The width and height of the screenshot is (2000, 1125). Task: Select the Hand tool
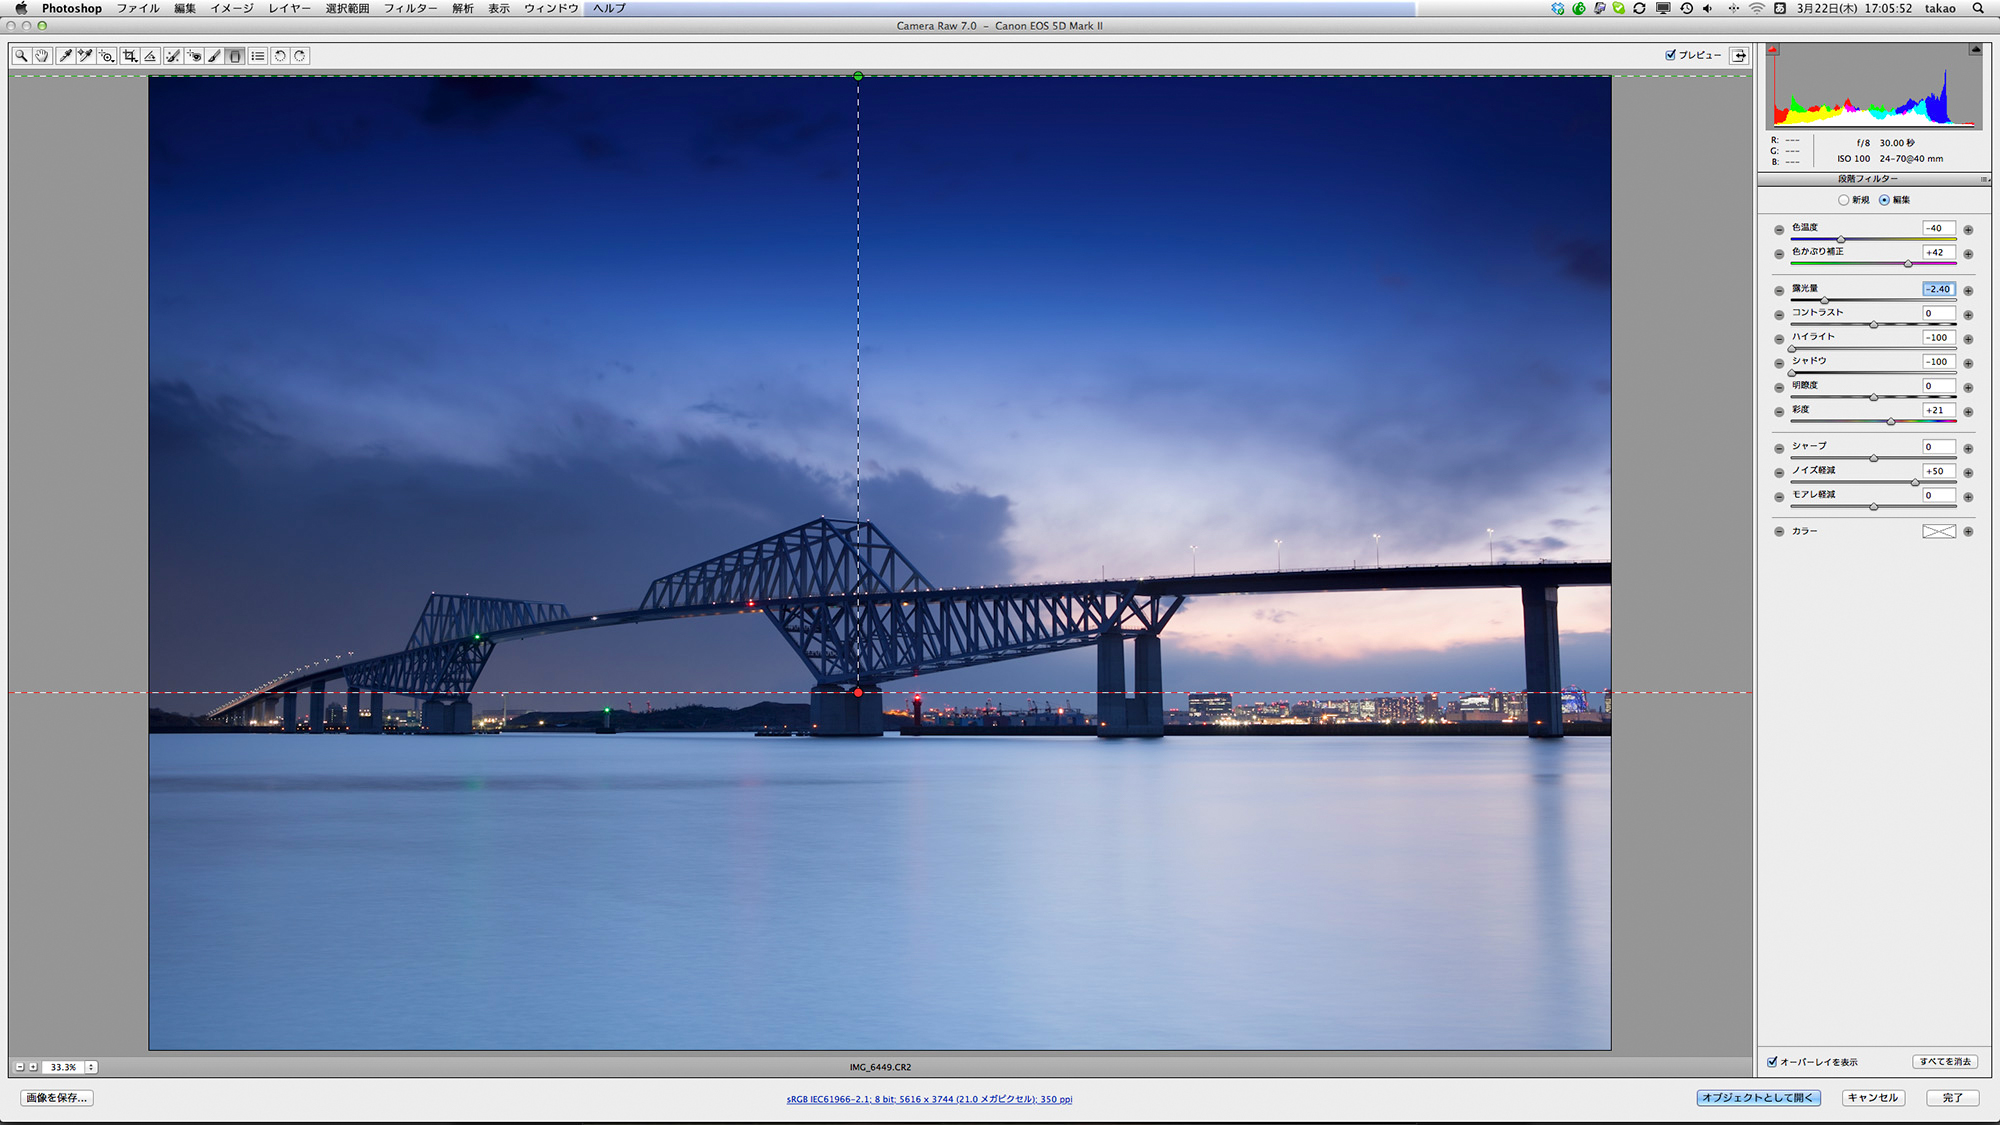click(x=42, y=56)
